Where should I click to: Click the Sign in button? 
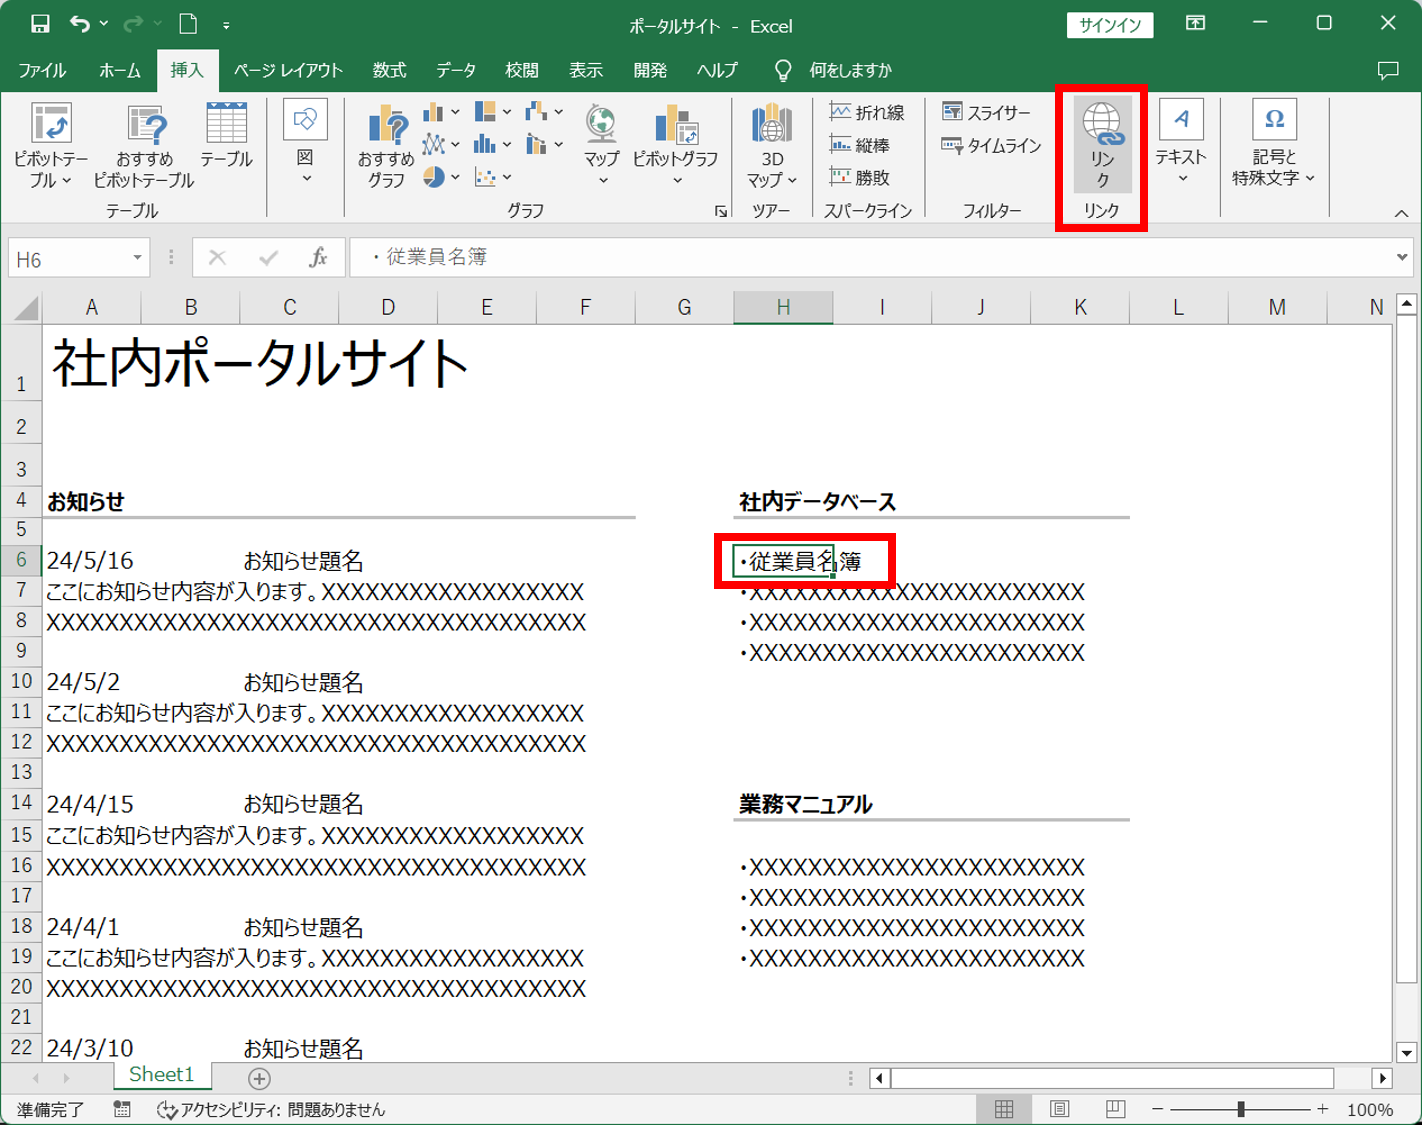1109,25
